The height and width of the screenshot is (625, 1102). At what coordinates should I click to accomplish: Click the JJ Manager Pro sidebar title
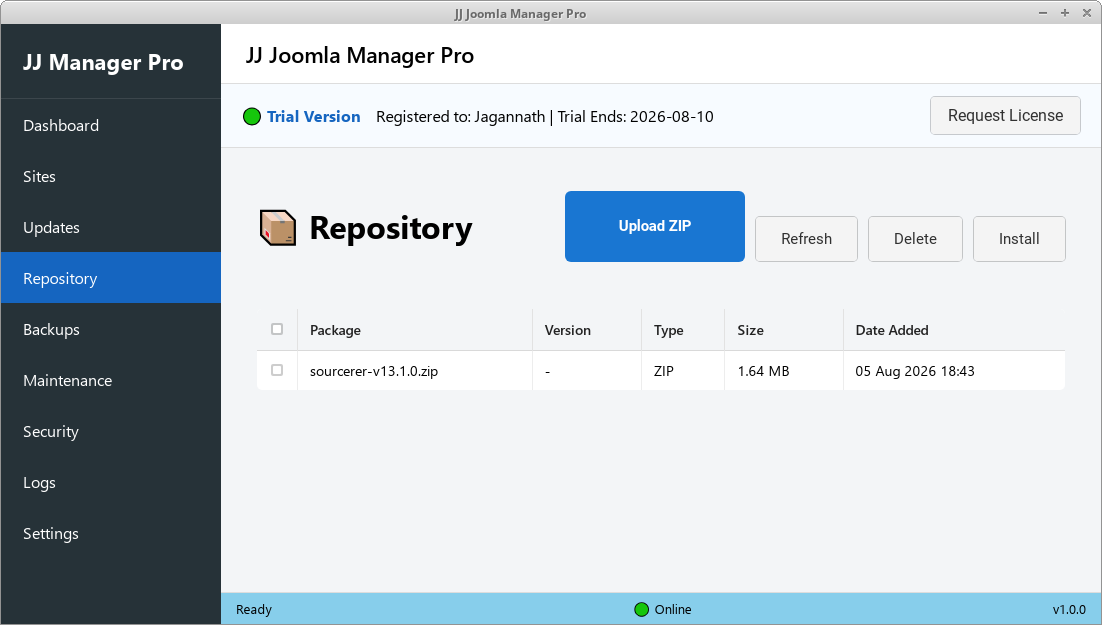103,63
